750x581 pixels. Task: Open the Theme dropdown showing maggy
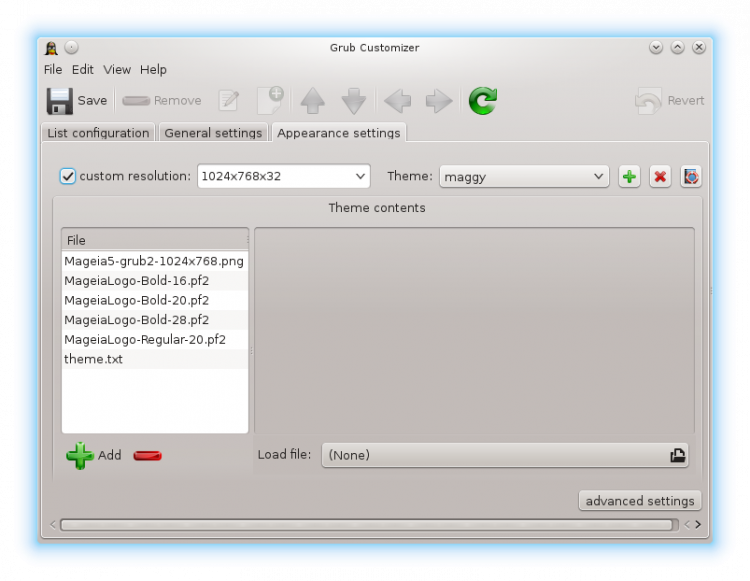(524, 176)
